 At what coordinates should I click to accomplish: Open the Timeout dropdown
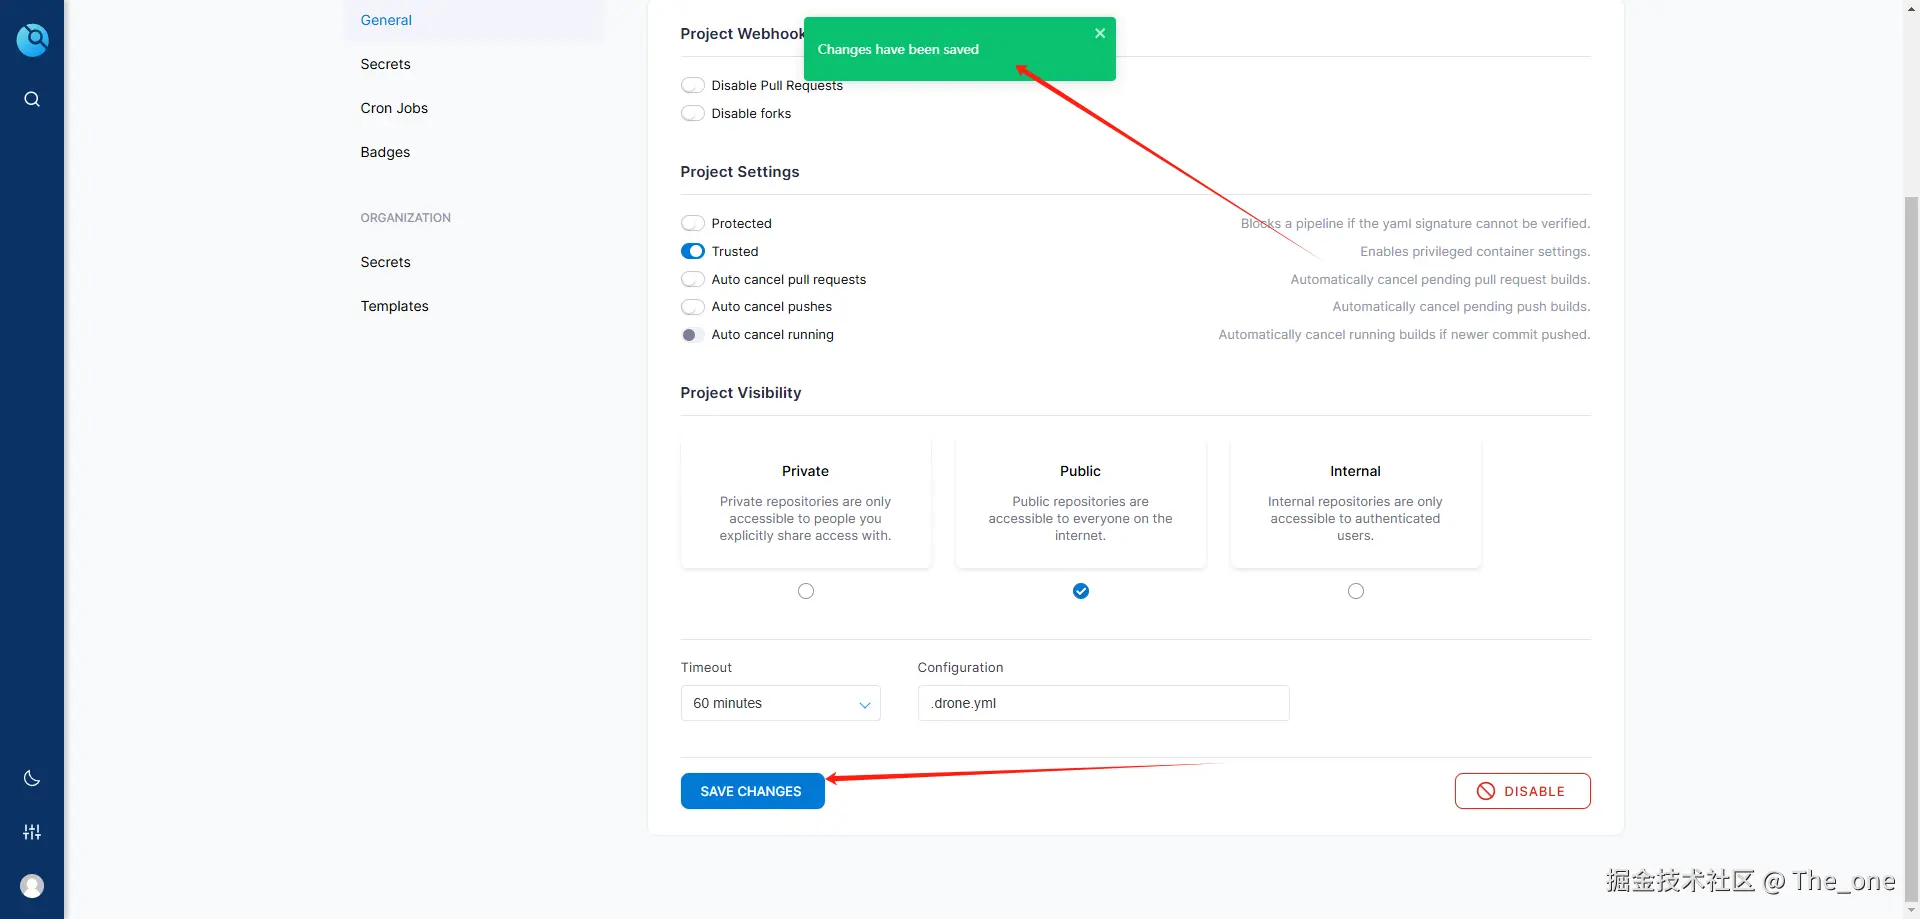780,703
